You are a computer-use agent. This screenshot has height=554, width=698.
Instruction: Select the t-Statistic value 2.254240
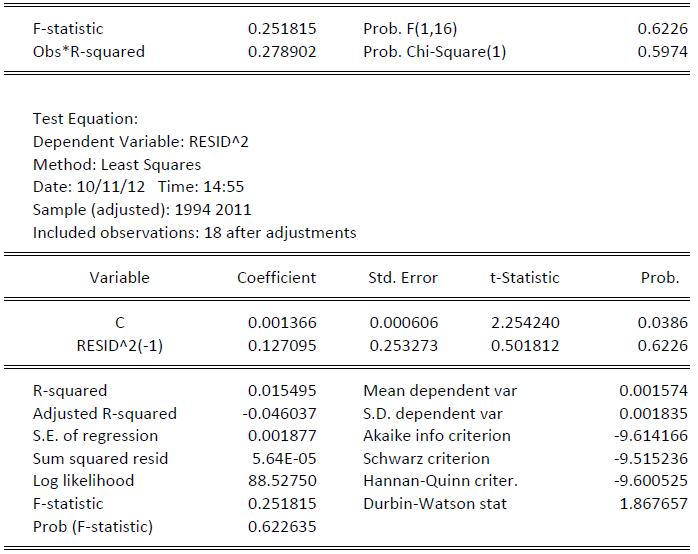pos(525,324)
